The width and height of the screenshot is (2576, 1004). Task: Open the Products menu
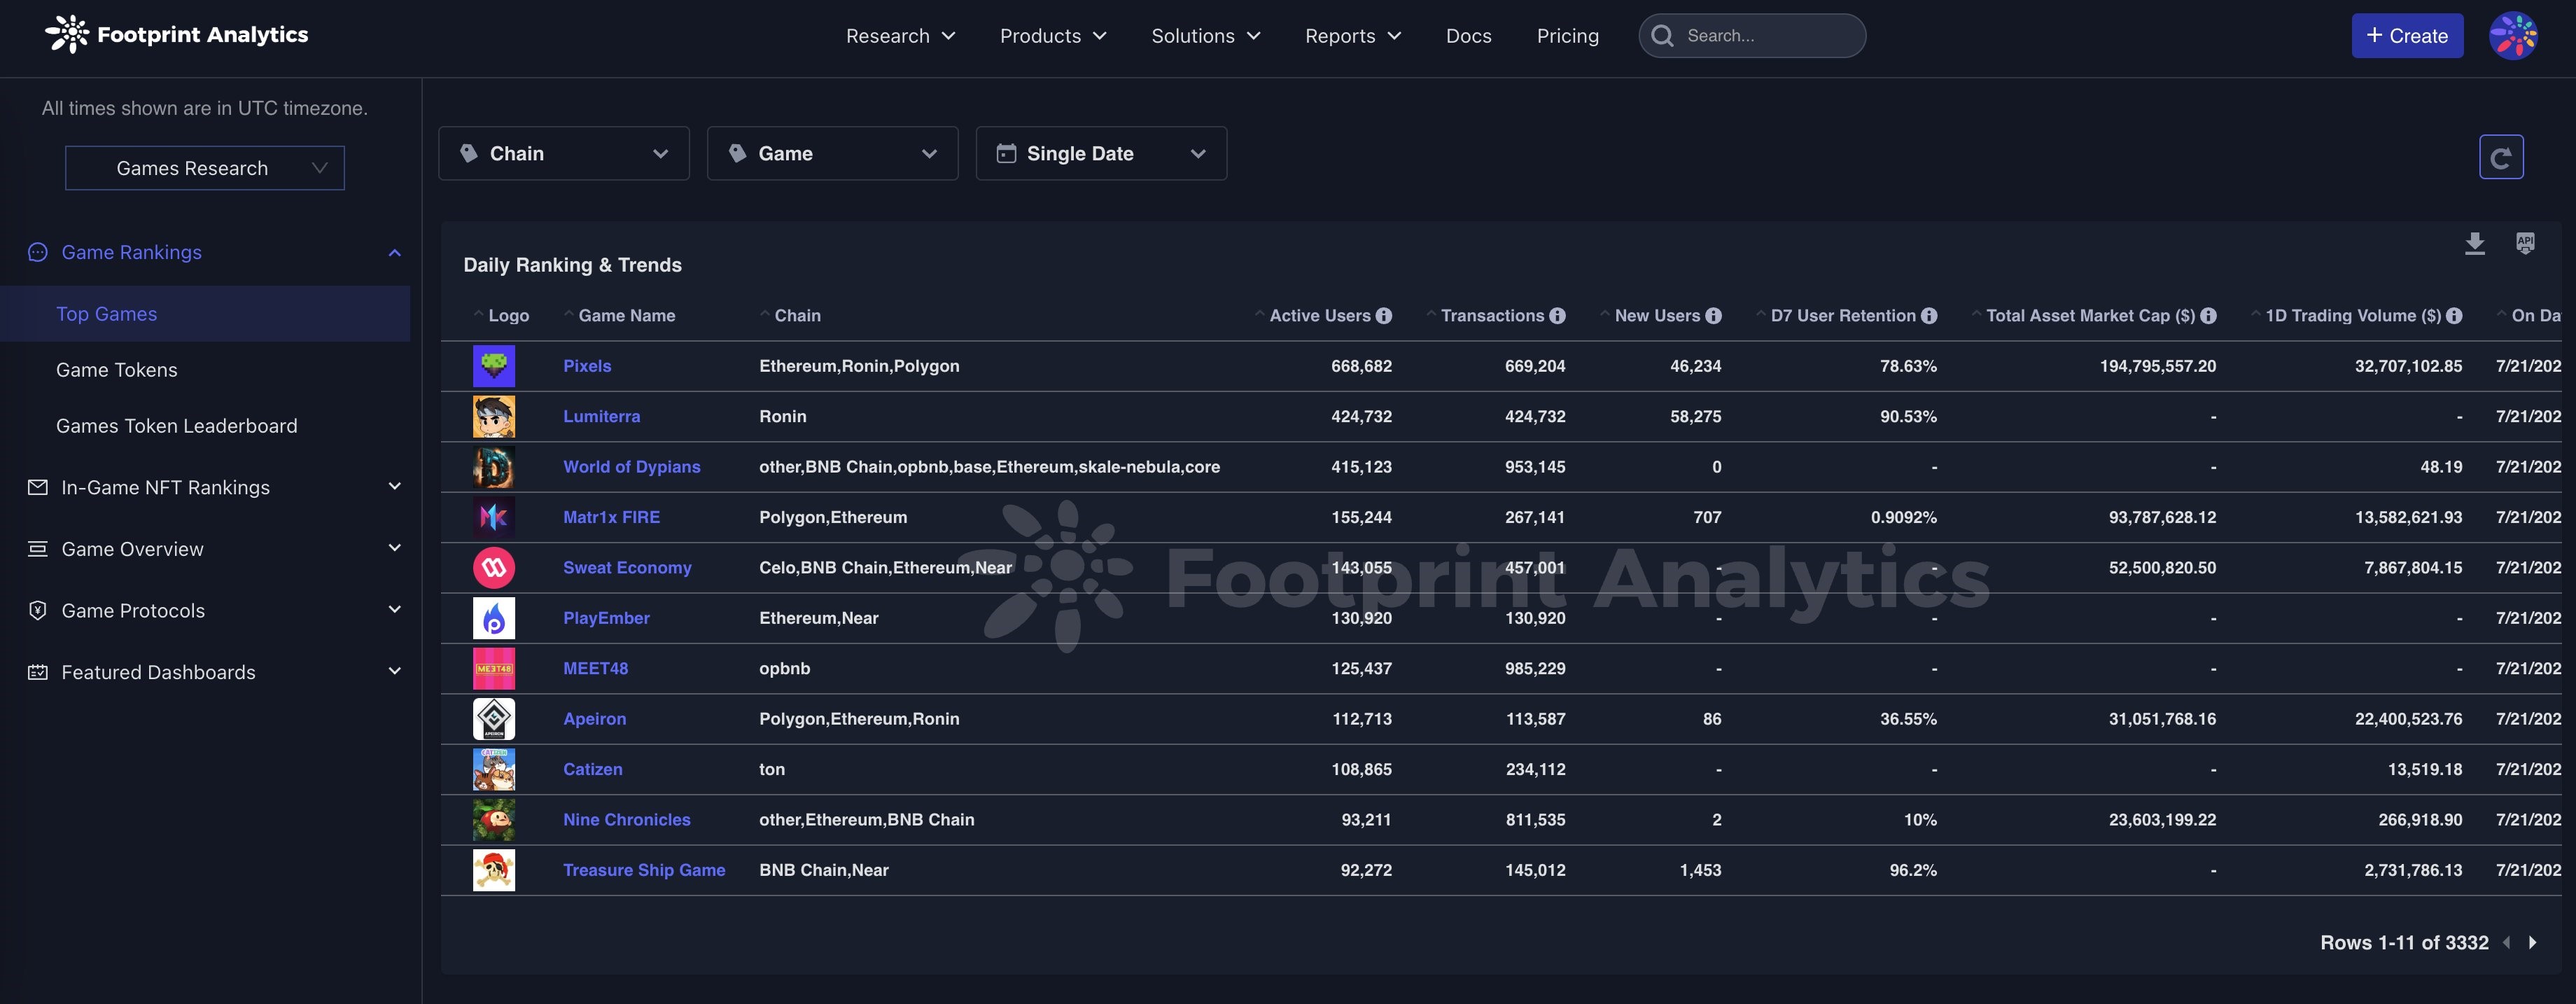tap(1053, 36)
